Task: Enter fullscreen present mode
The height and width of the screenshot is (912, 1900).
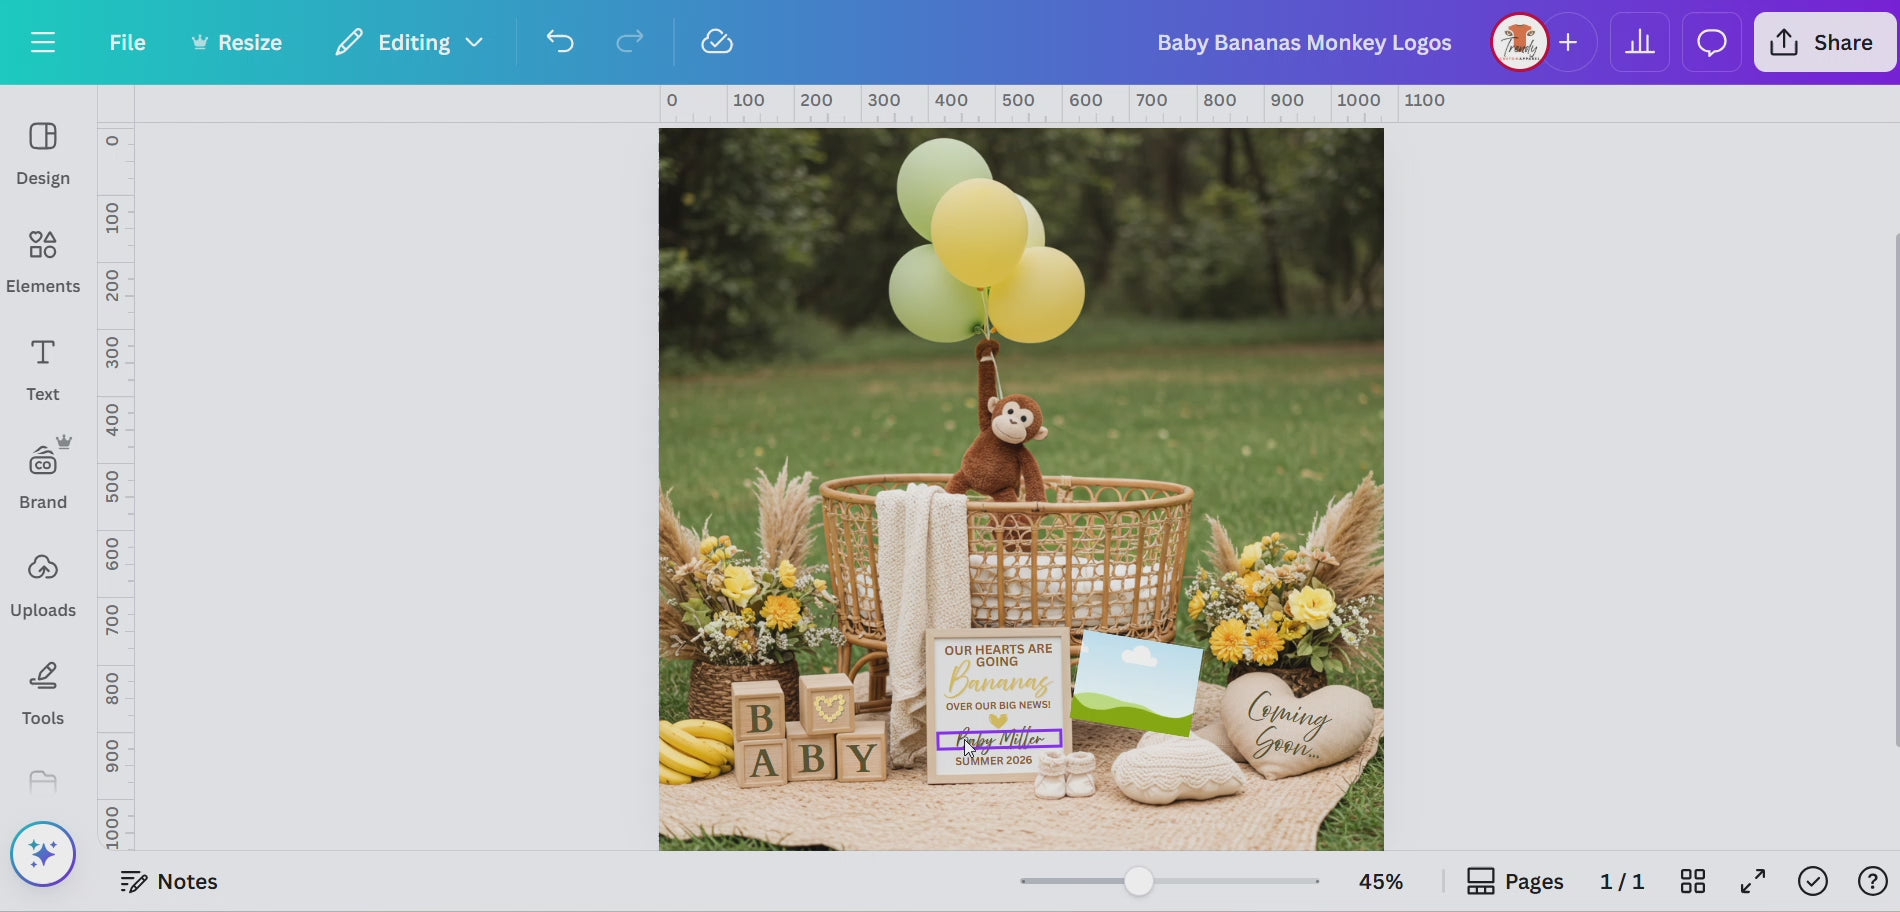Action: coord(1753,881)
